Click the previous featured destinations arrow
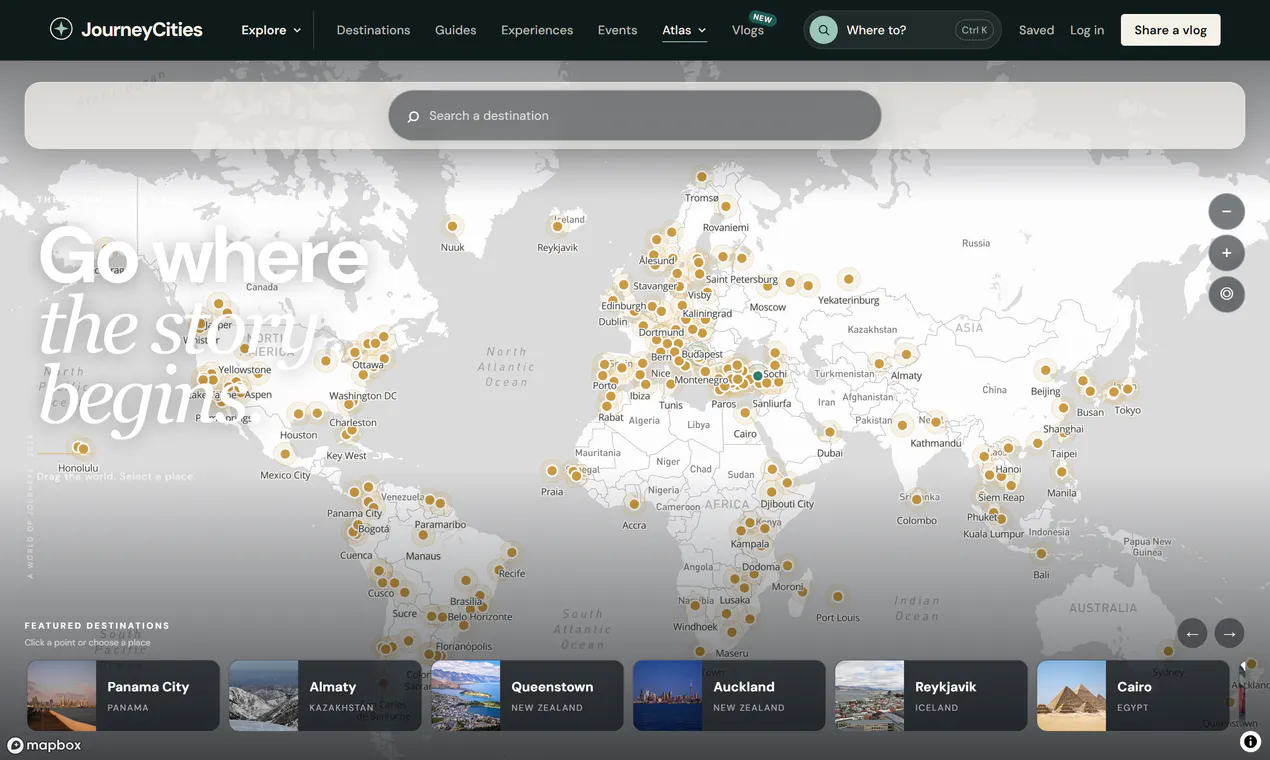The height and width of the screenshot is (760, 1270). (x=1192, y=633)
